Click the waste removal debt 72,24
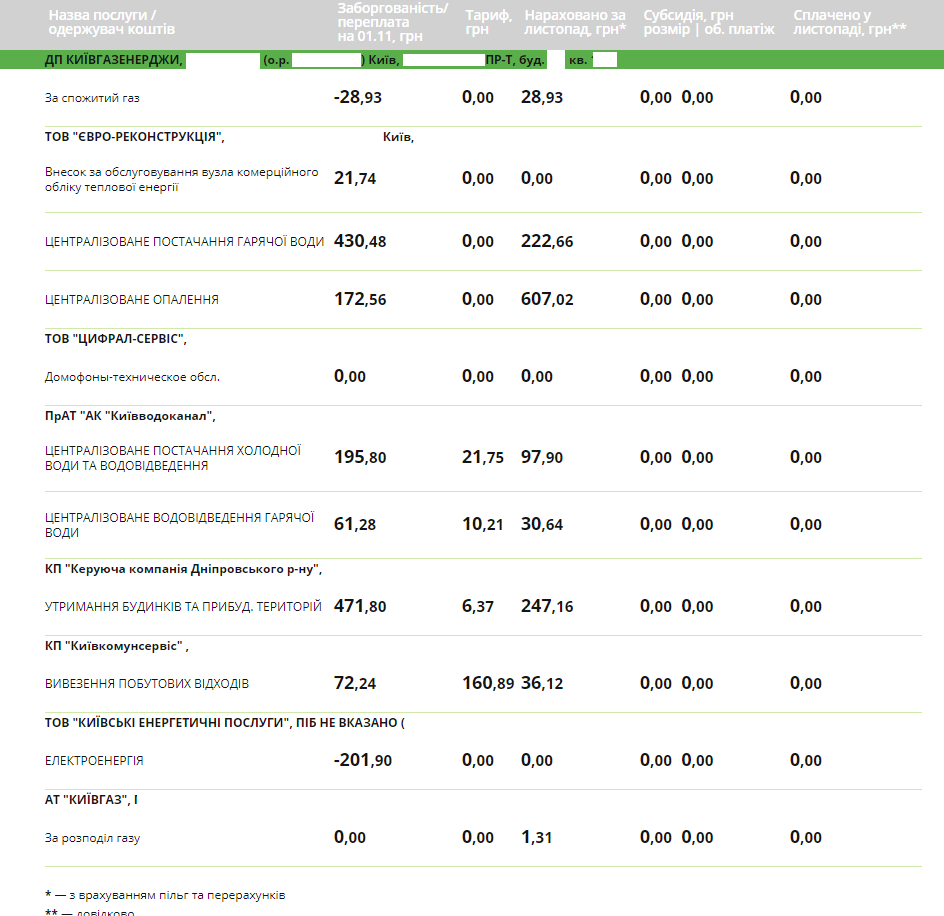Viewport: 944px width, 916px height. click(x=355, y=683)
